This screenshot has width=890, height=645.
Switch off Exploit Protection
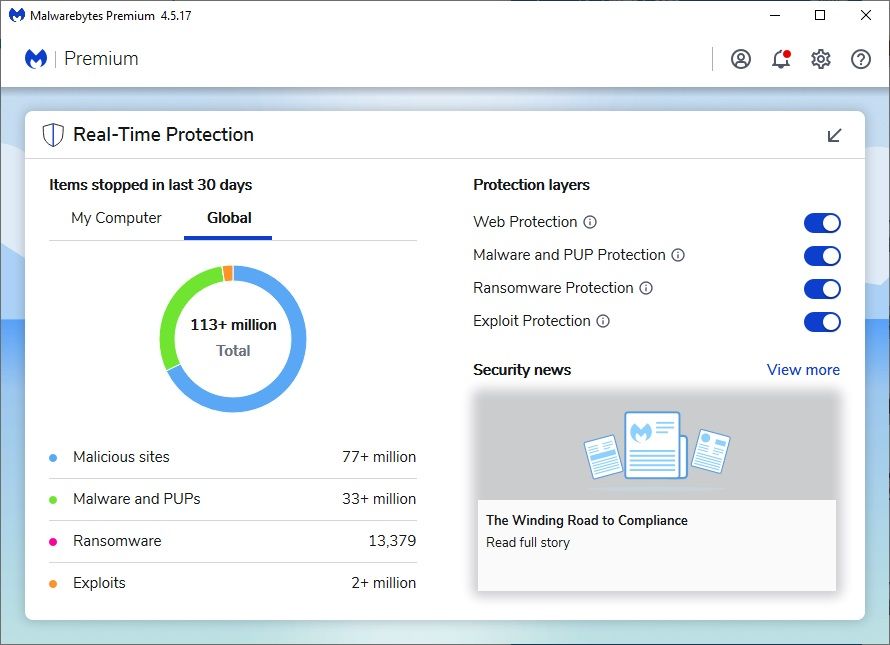tap(822, 322)
